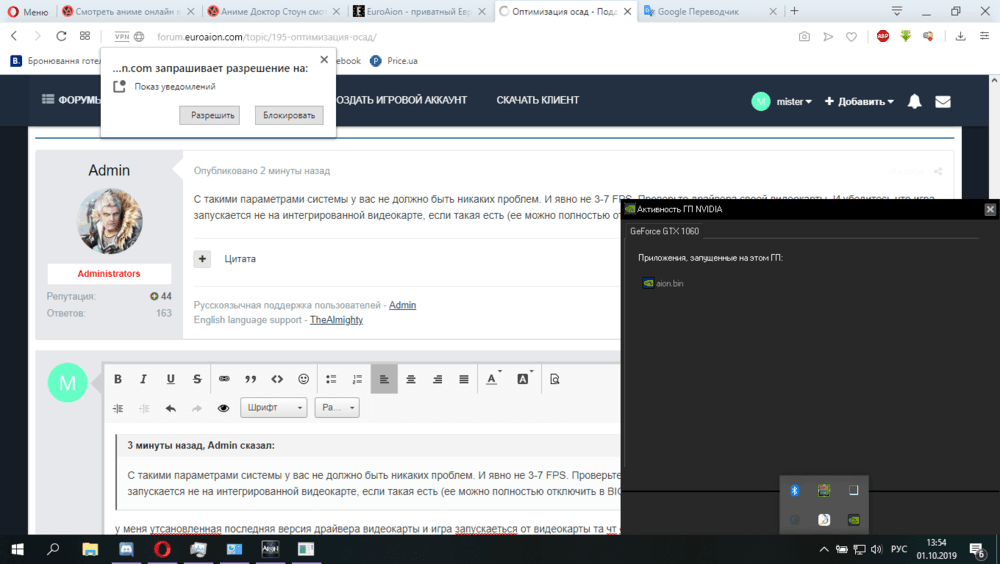Screen dimensions: 1000x564
Task: Open forum messages envelope icon
Action: 942,101
